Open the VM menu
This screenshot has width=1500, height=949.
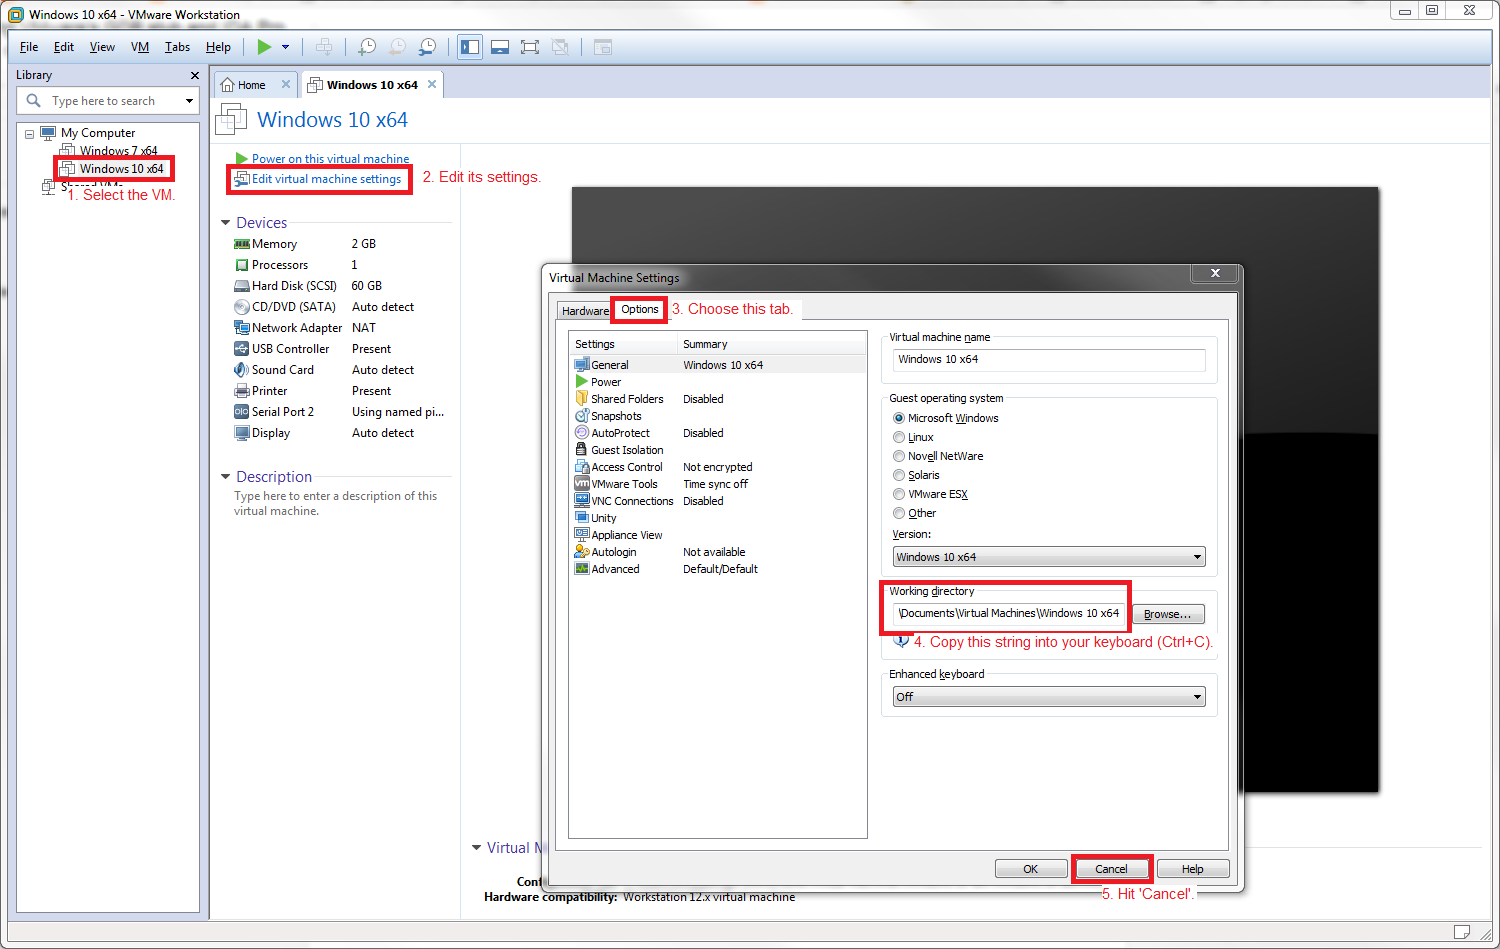pos(140,47)
